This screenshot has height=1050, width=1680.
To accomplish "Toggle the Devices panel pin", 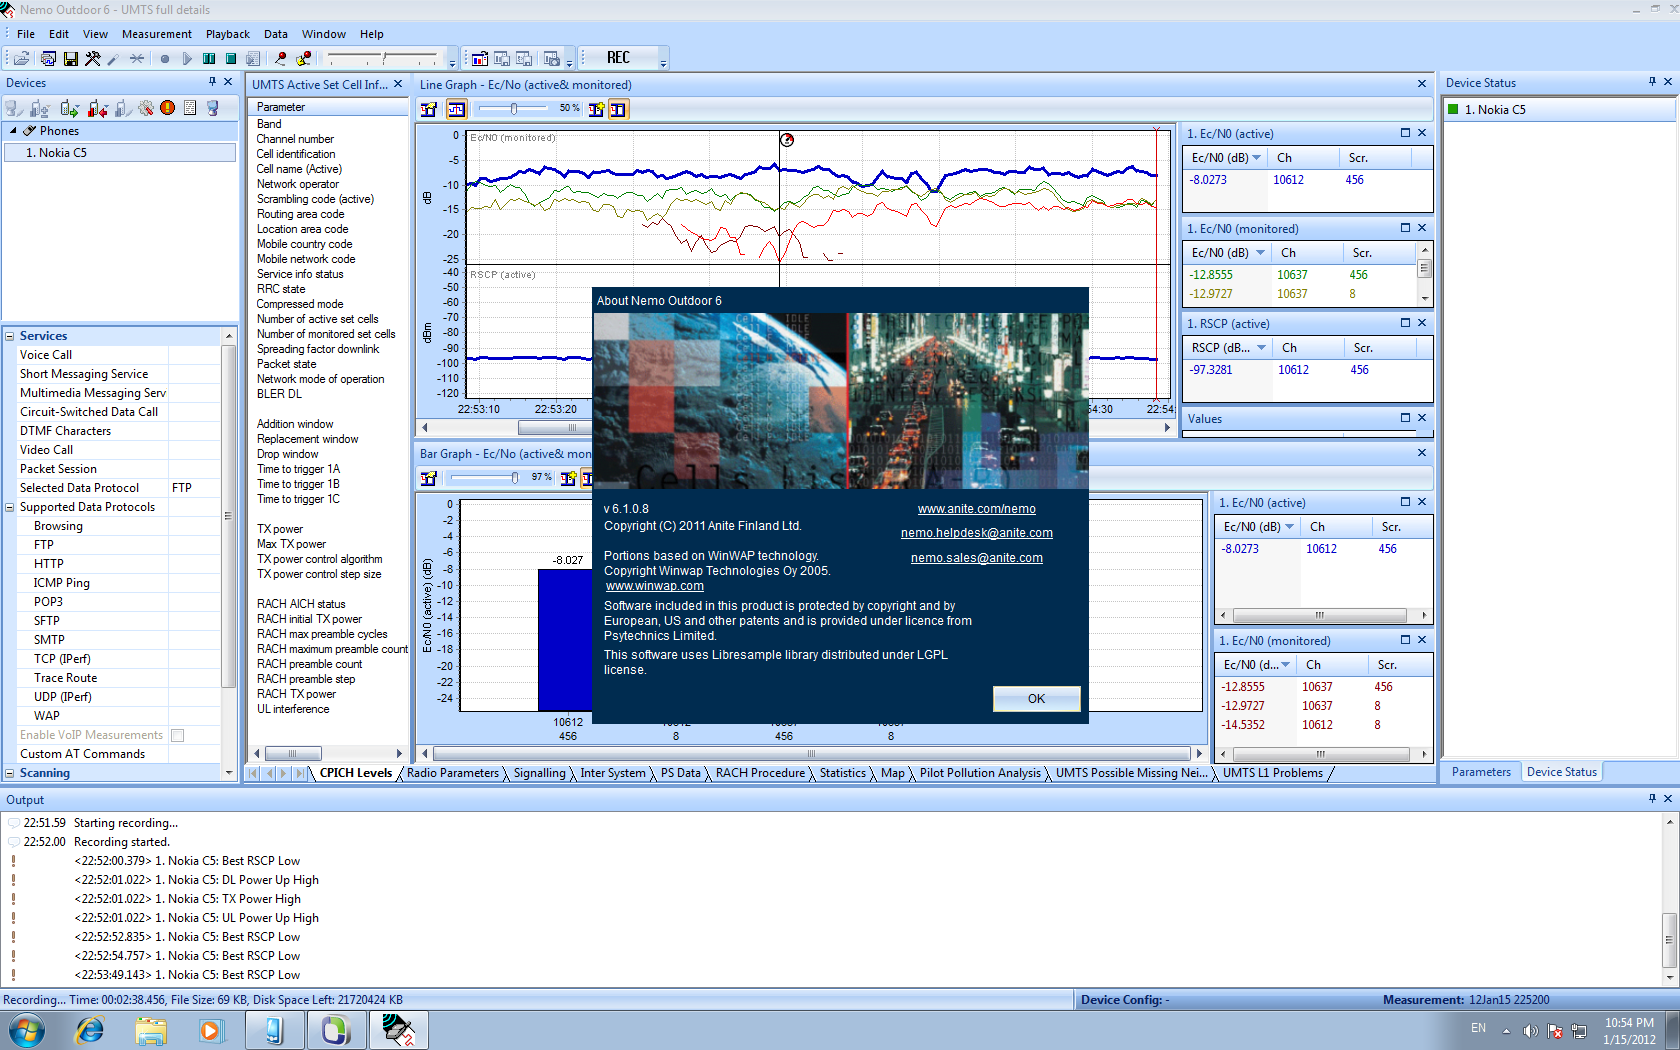I will [x=212, y=82].
